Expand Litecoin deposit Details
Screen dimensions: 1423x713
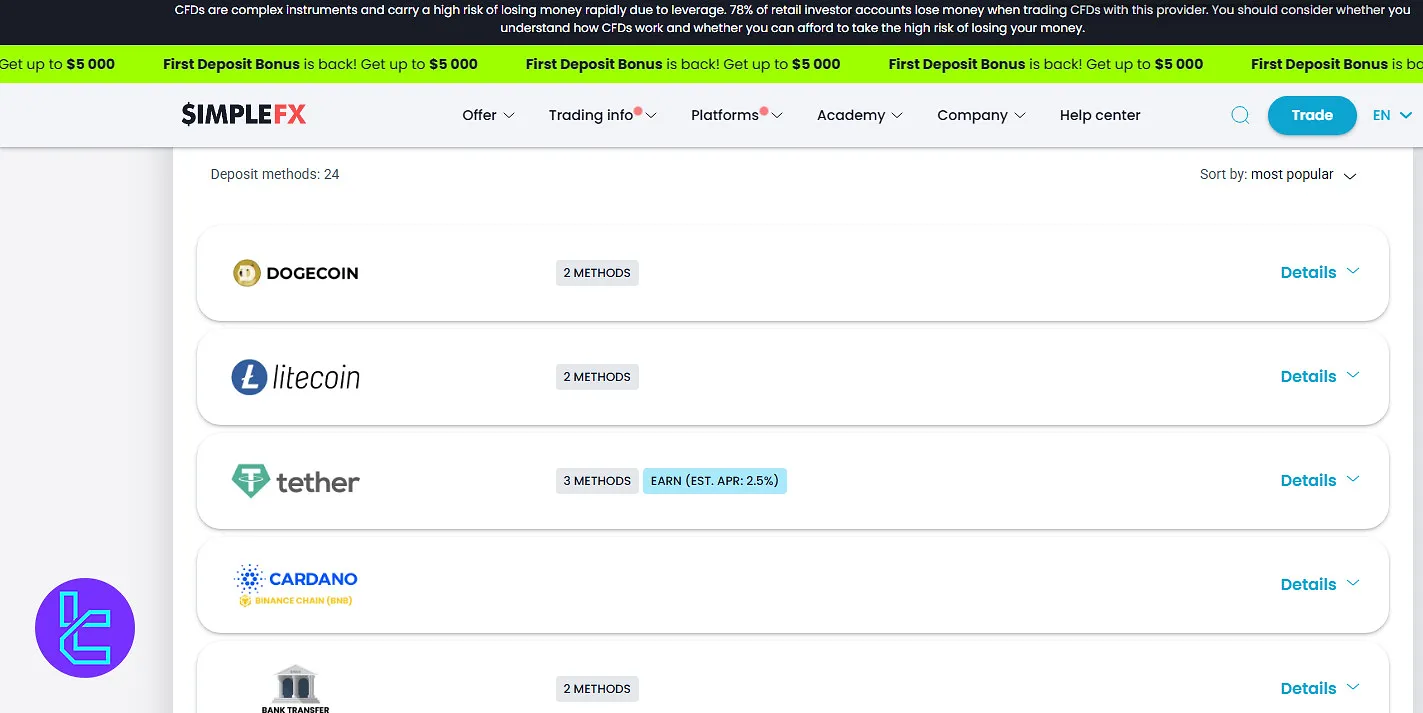tap(1319, 376)
